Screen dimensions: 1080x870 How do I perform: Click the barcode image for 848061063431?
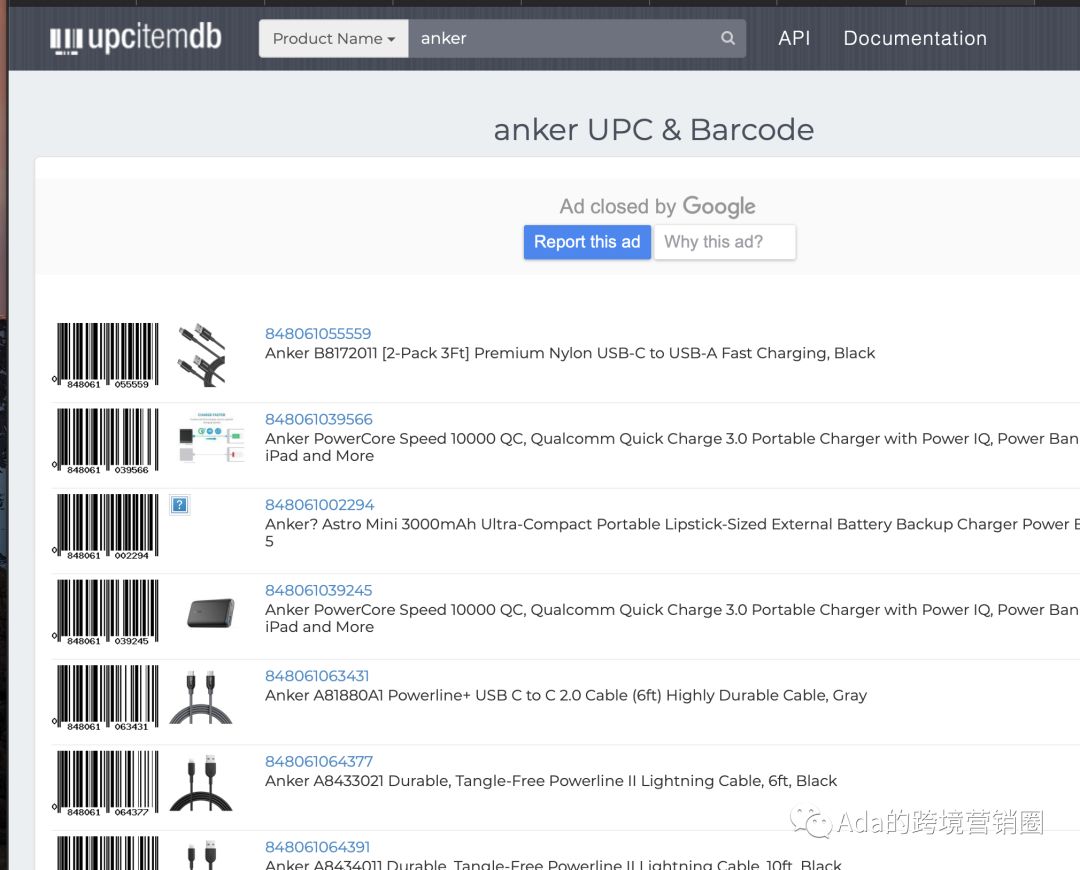[x=106, y=697]
